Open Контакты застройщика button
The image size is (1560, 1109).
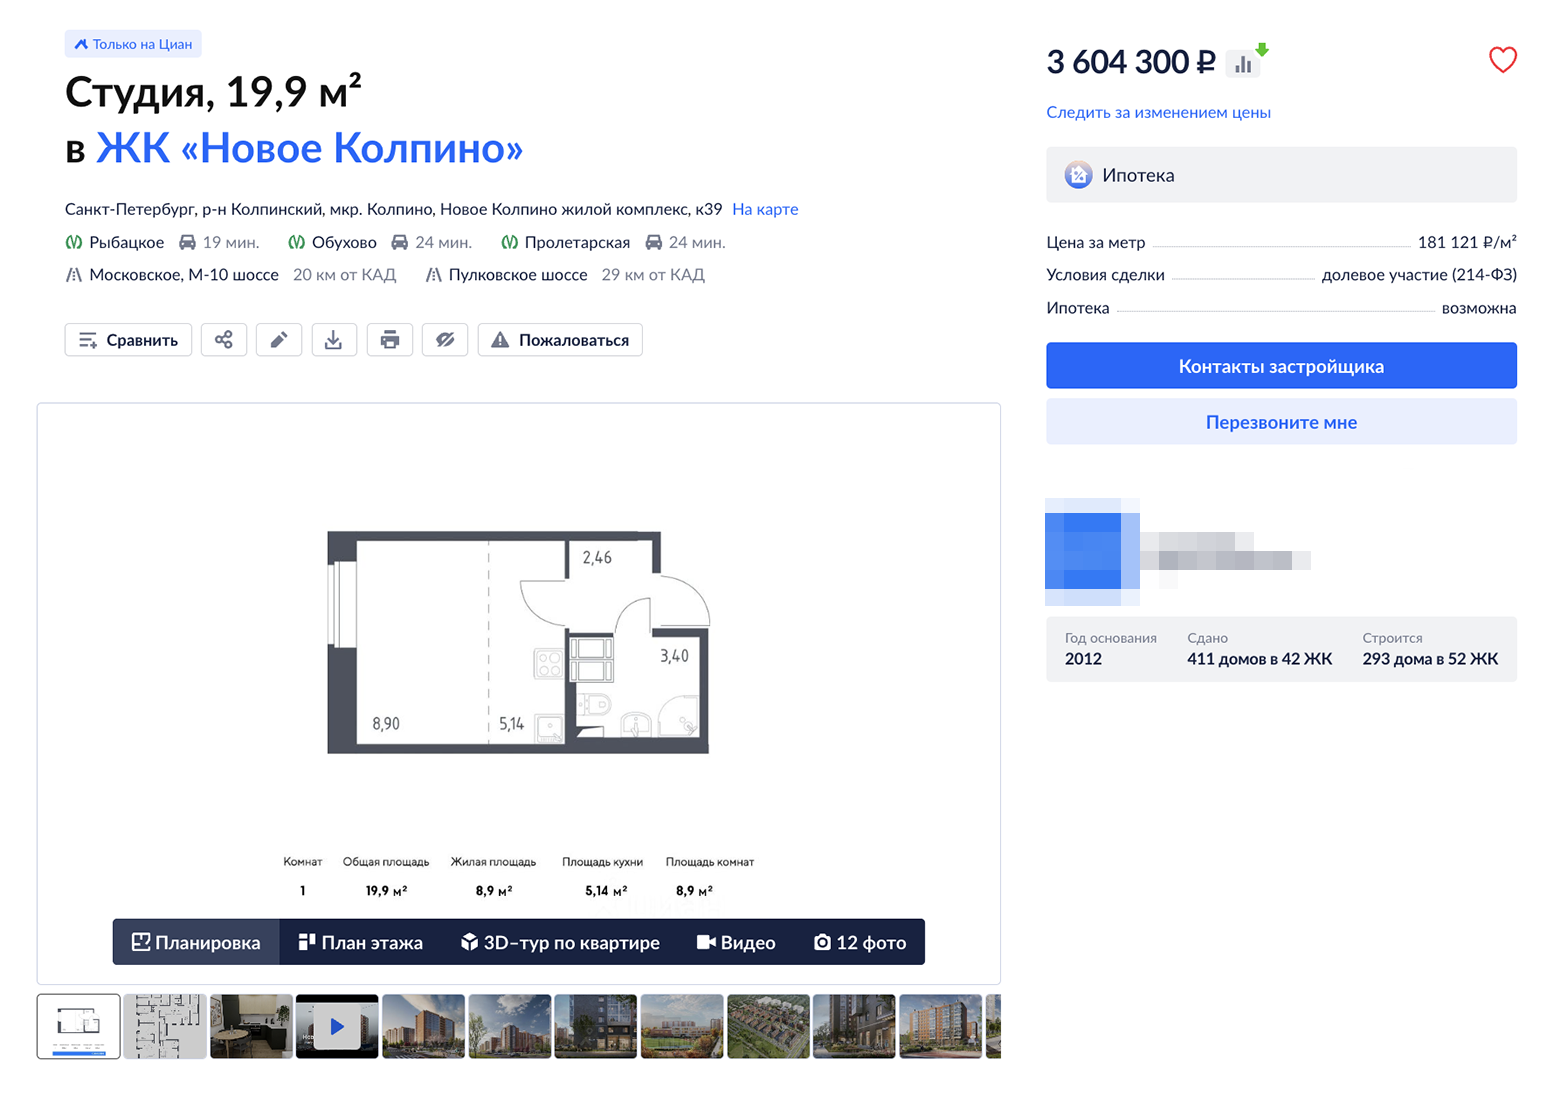1281,366
